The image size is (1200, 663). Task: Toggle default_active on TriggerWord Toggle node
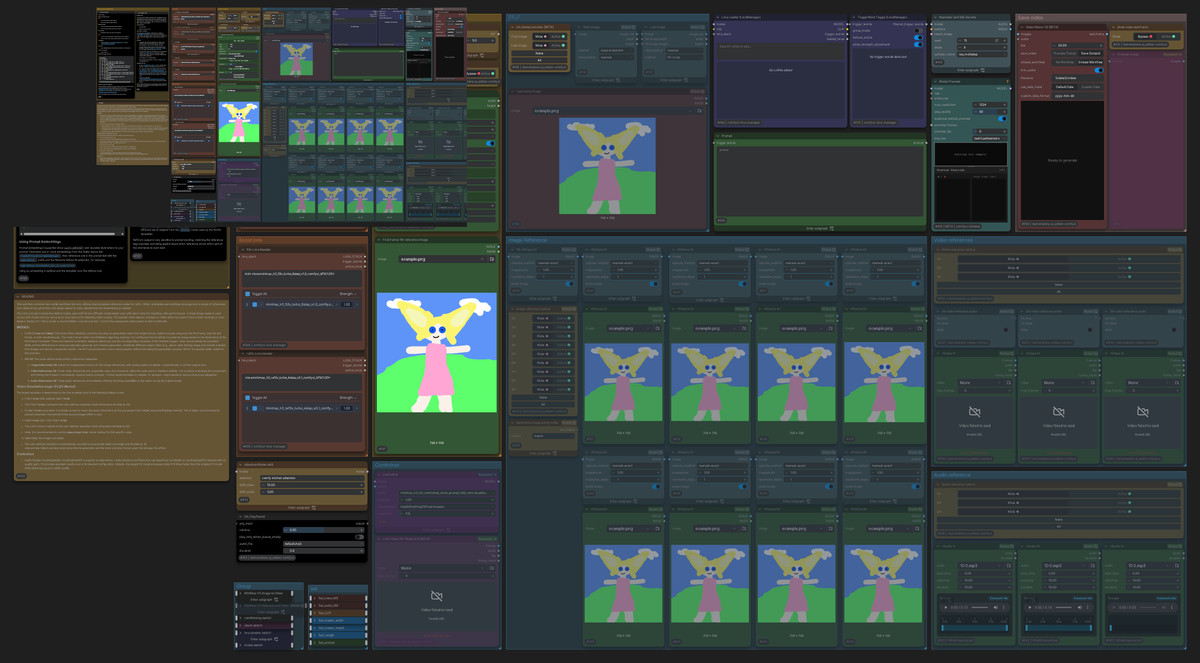pyautogui.click(x=918, y=38)
